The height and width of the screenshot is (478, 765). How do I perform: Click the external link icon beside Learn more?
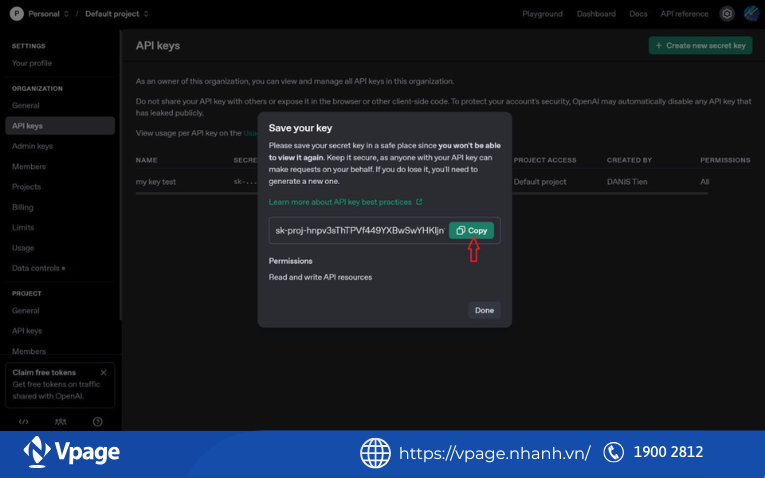(x=419, y=202)
